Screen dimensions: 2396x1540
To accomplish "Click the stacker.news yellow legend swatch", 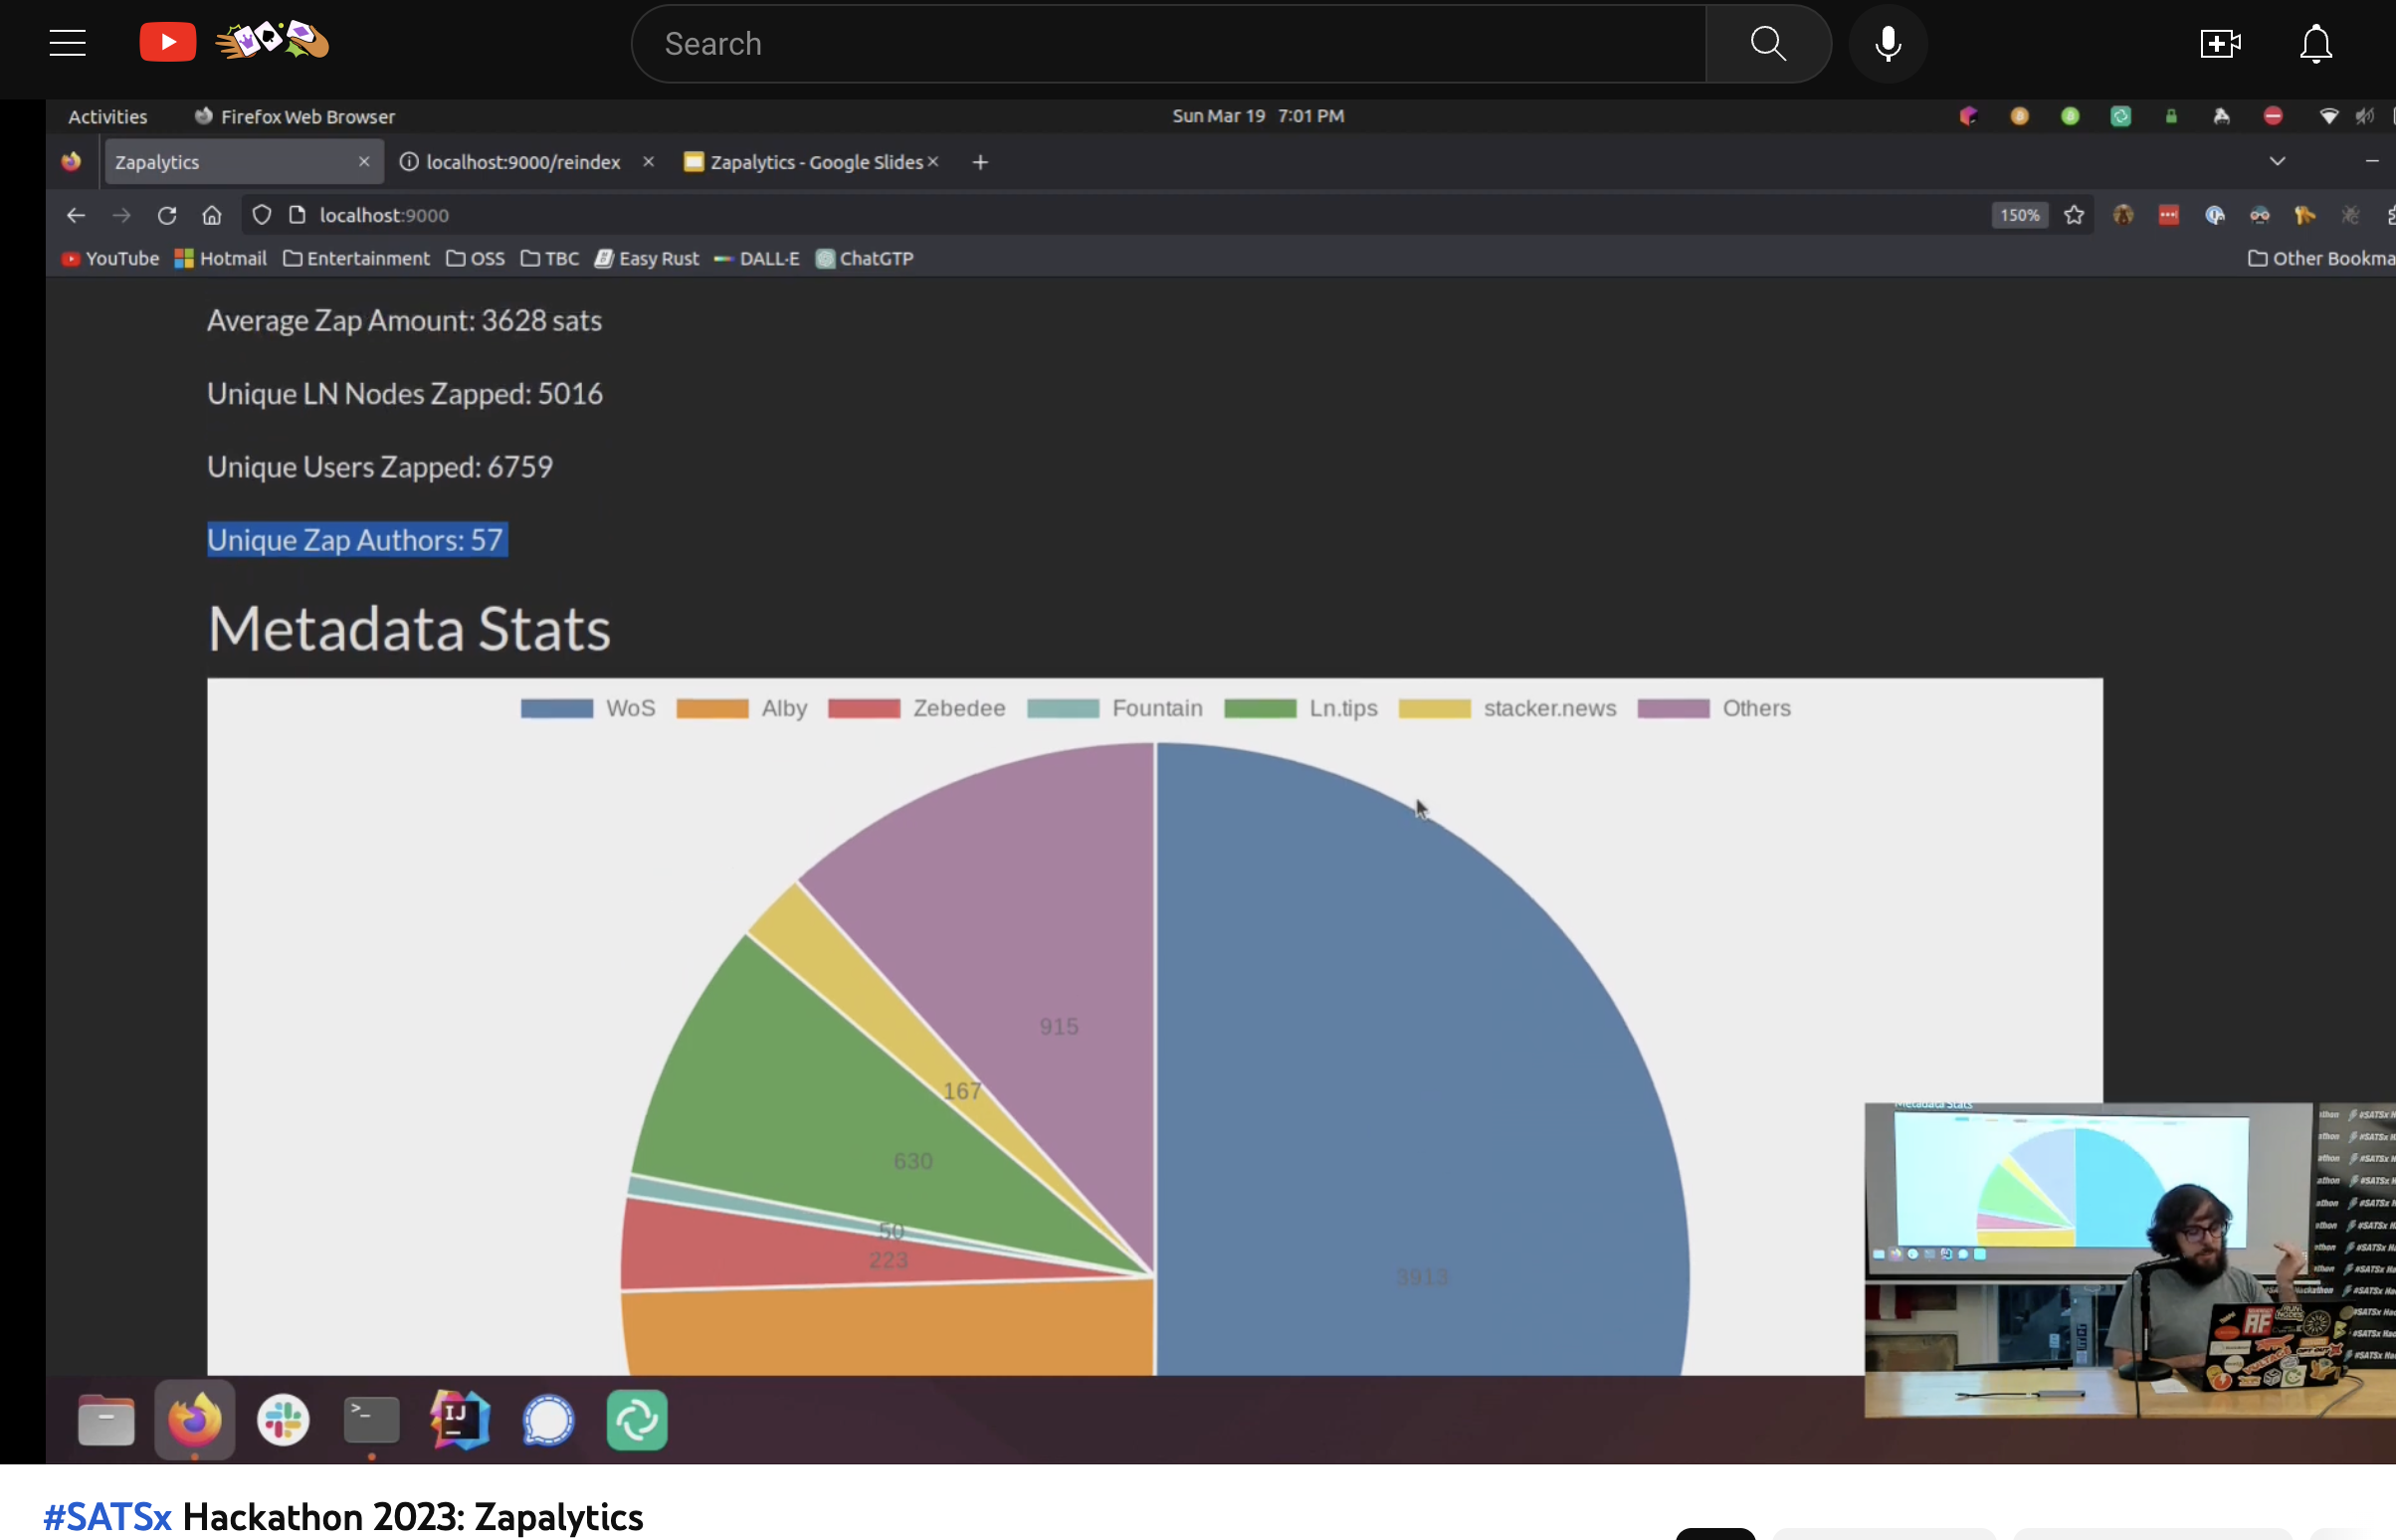I will tap(1434, 708).
